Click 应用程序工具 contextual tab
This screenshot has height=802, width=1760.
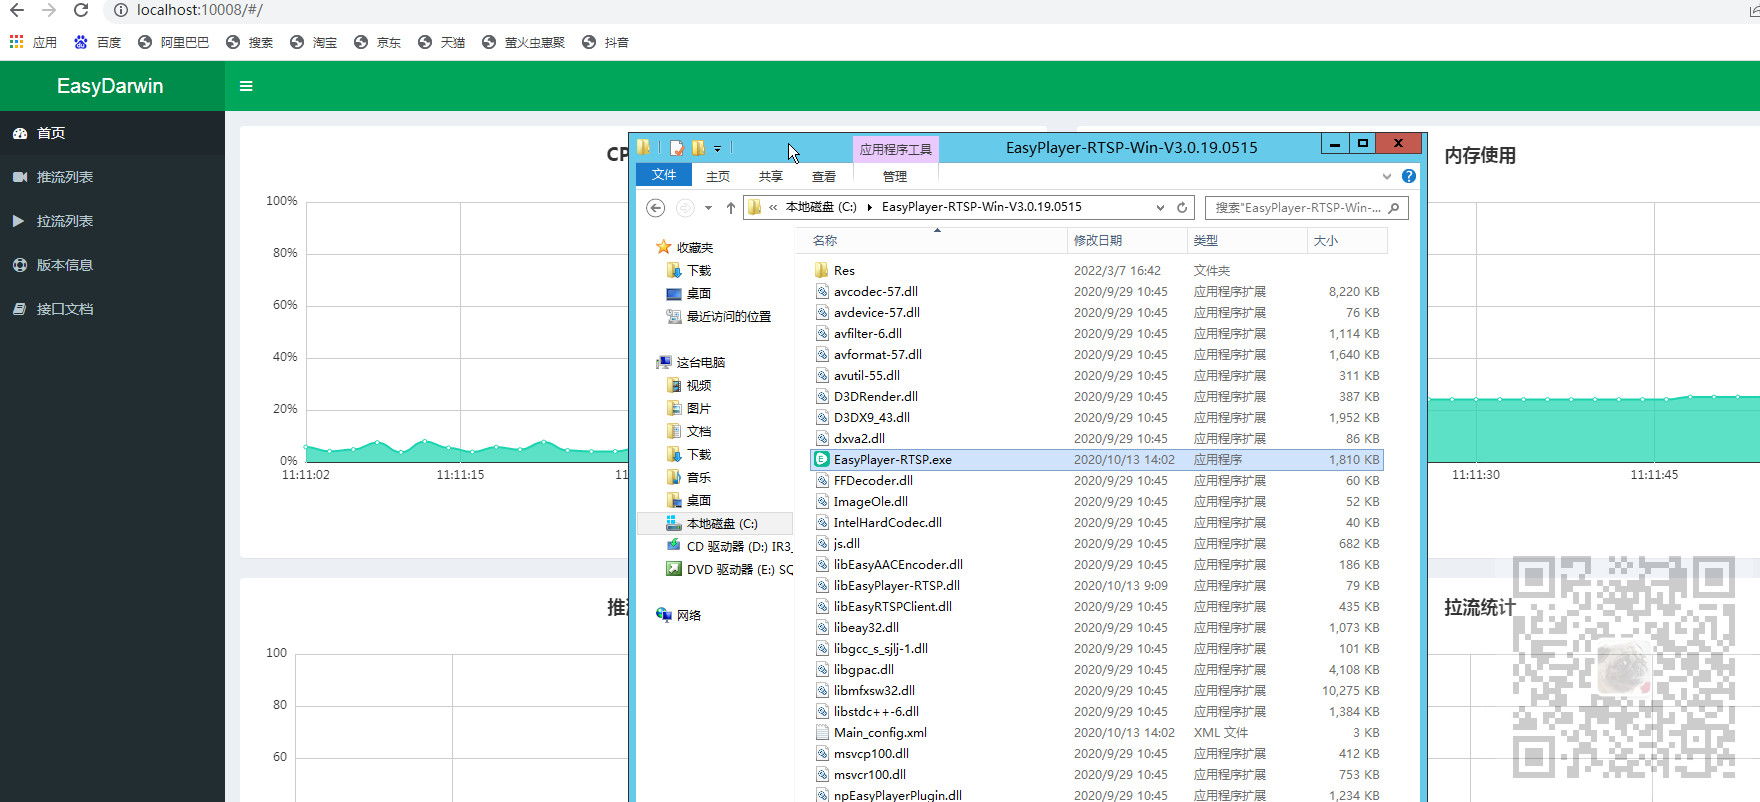896,149
